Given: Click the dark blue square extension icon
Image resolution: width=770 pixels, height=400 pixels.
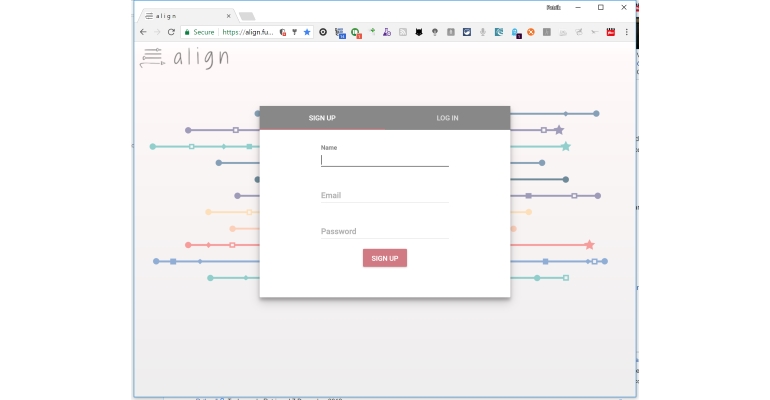Looking at the screenshot, I should [467, 32].
